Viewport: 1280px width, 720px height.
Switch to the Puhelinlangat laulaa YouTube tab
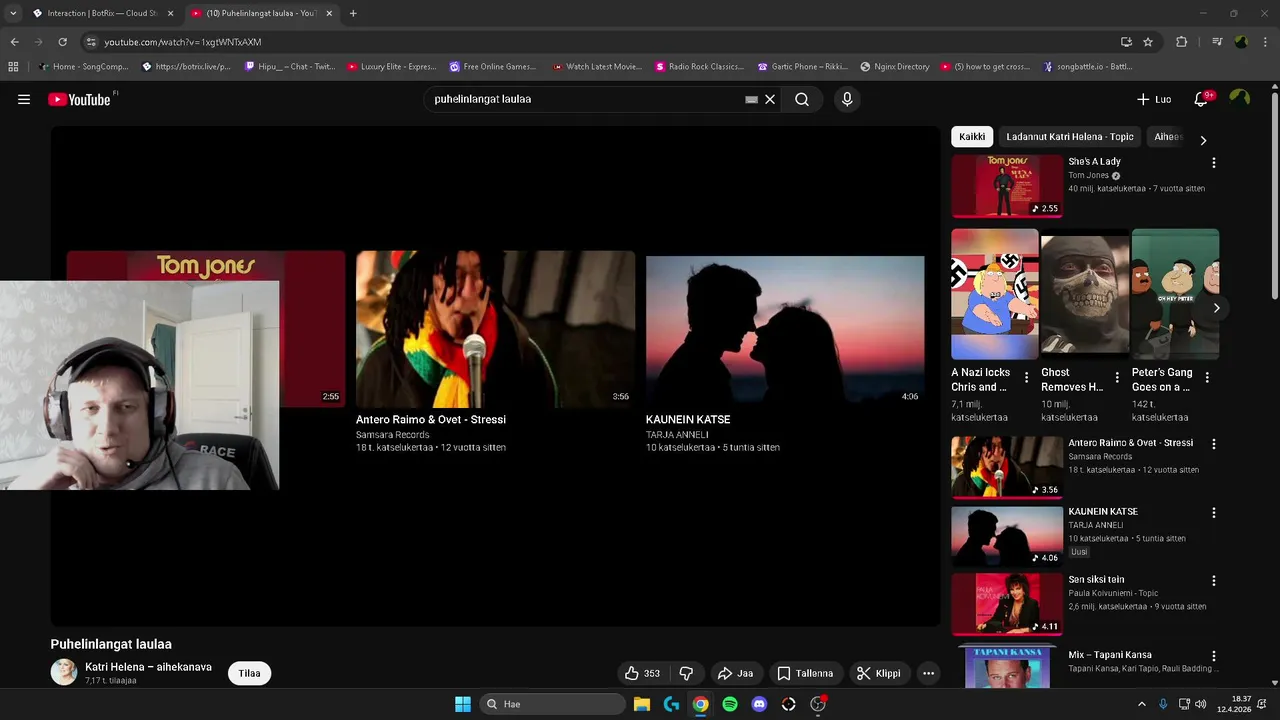262,13
